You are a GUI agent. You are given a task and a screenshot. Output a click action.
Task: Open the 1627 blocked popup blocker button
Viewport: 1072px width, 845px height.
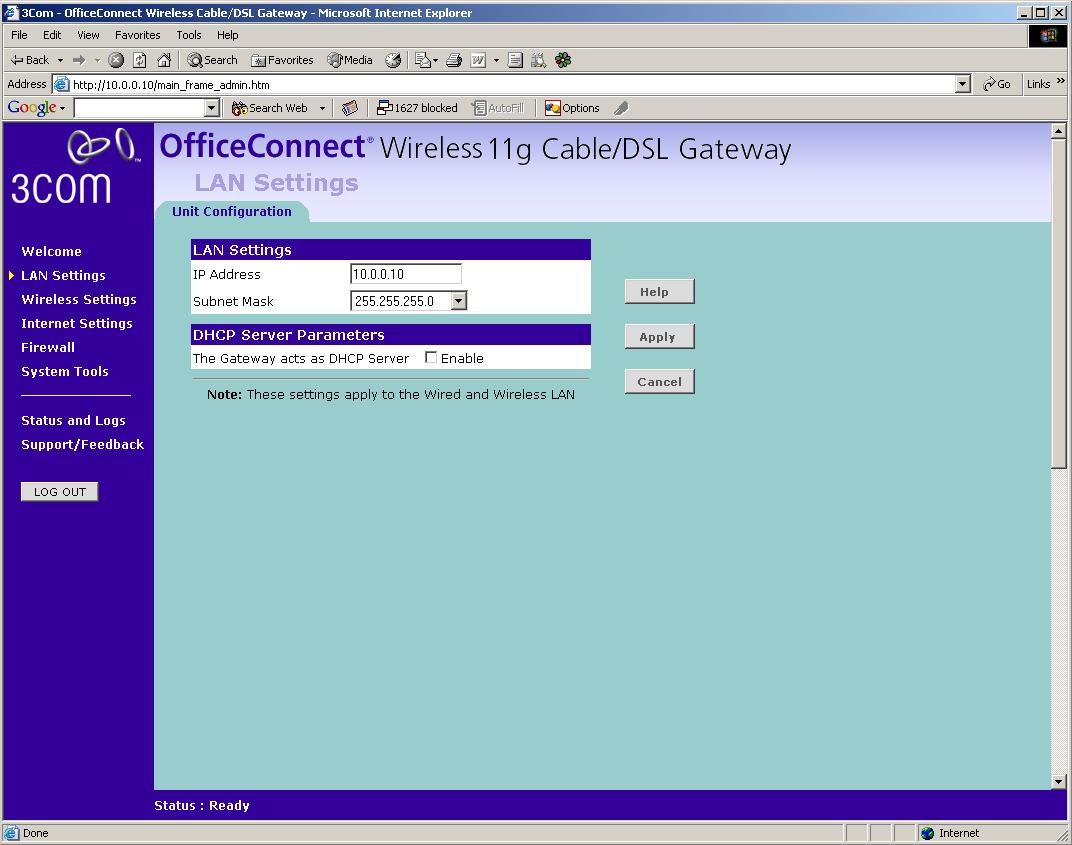tap(417, 108)
